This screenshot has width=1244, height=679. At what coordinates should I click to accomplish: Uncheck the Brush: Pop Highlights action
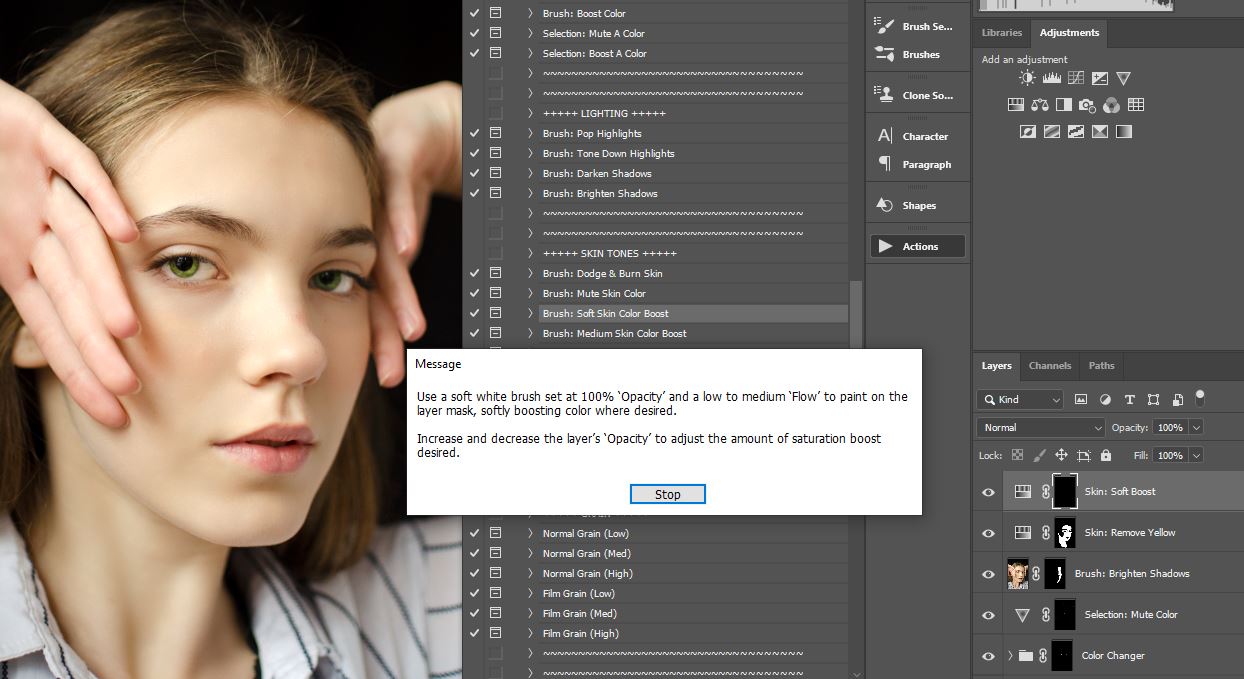pos(474,133)
